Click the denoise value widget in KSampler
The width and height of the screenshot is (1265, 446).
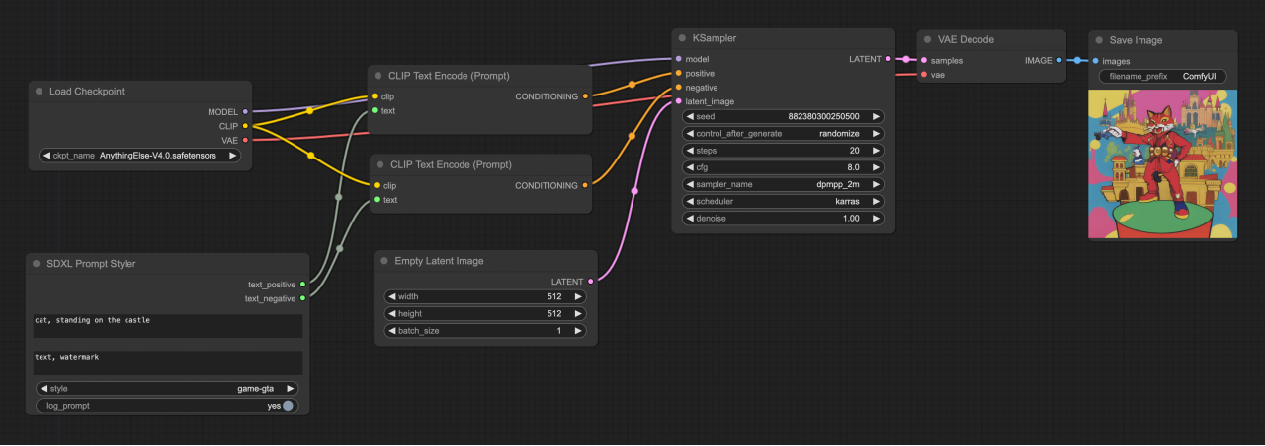coord(782,218)
